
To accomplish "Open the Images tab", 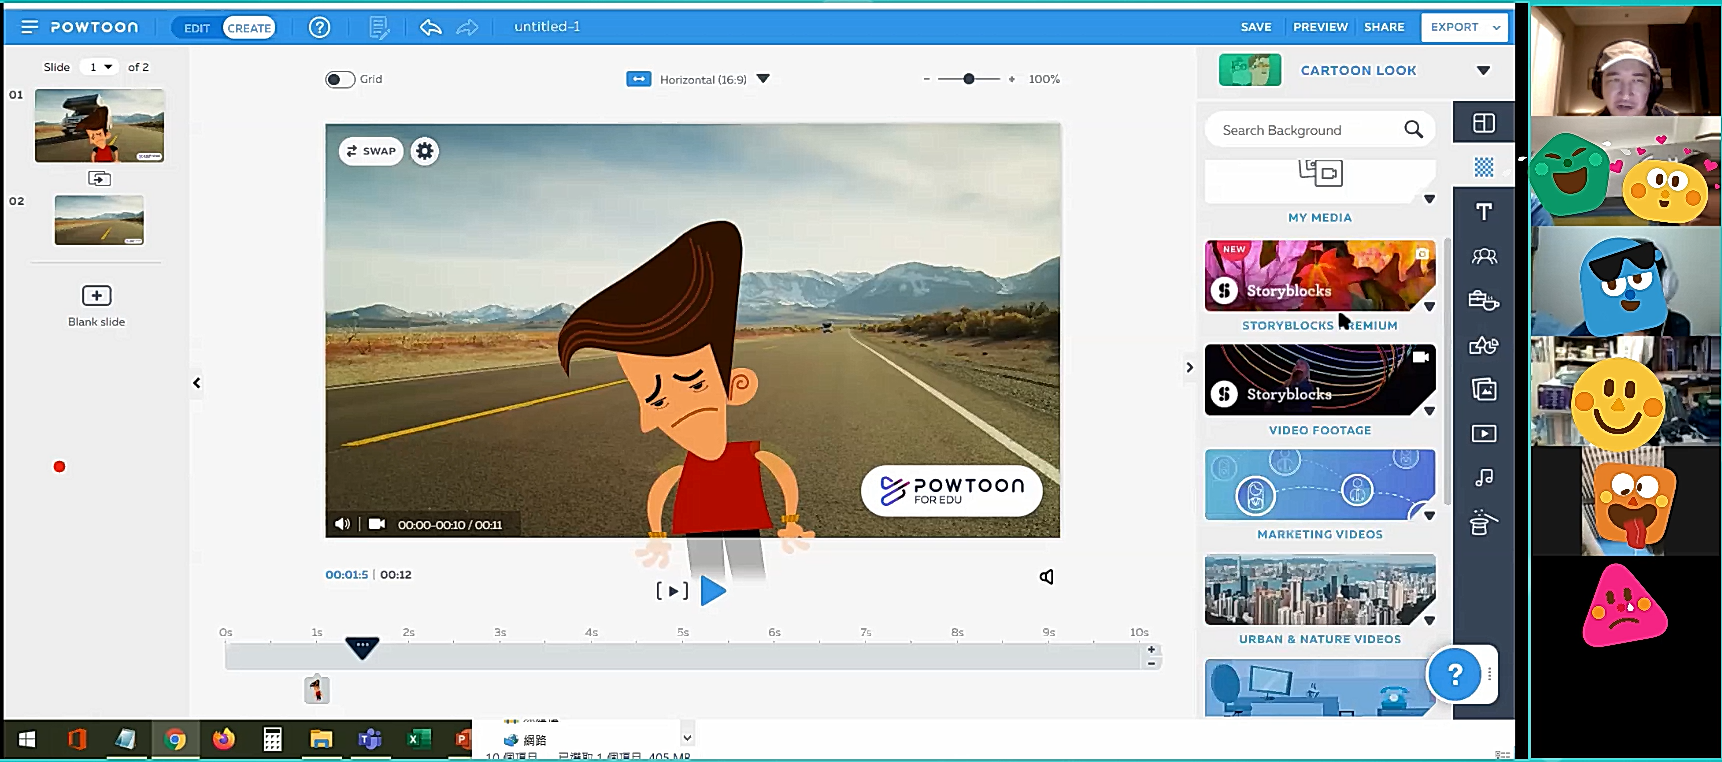I will tap(1484, 389).
